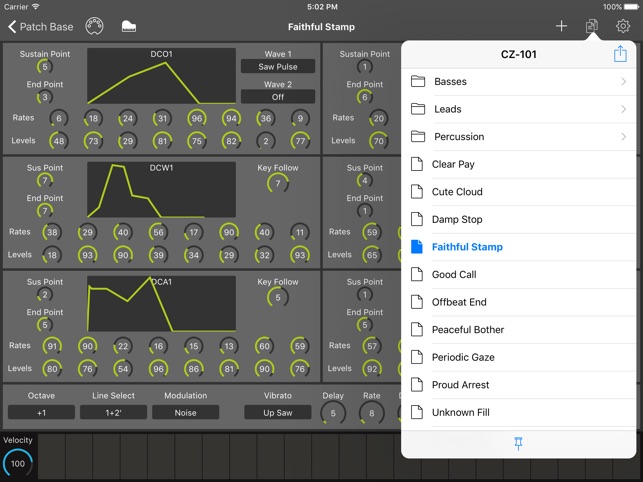Go back to Patch Base

[x=41, y=27]
